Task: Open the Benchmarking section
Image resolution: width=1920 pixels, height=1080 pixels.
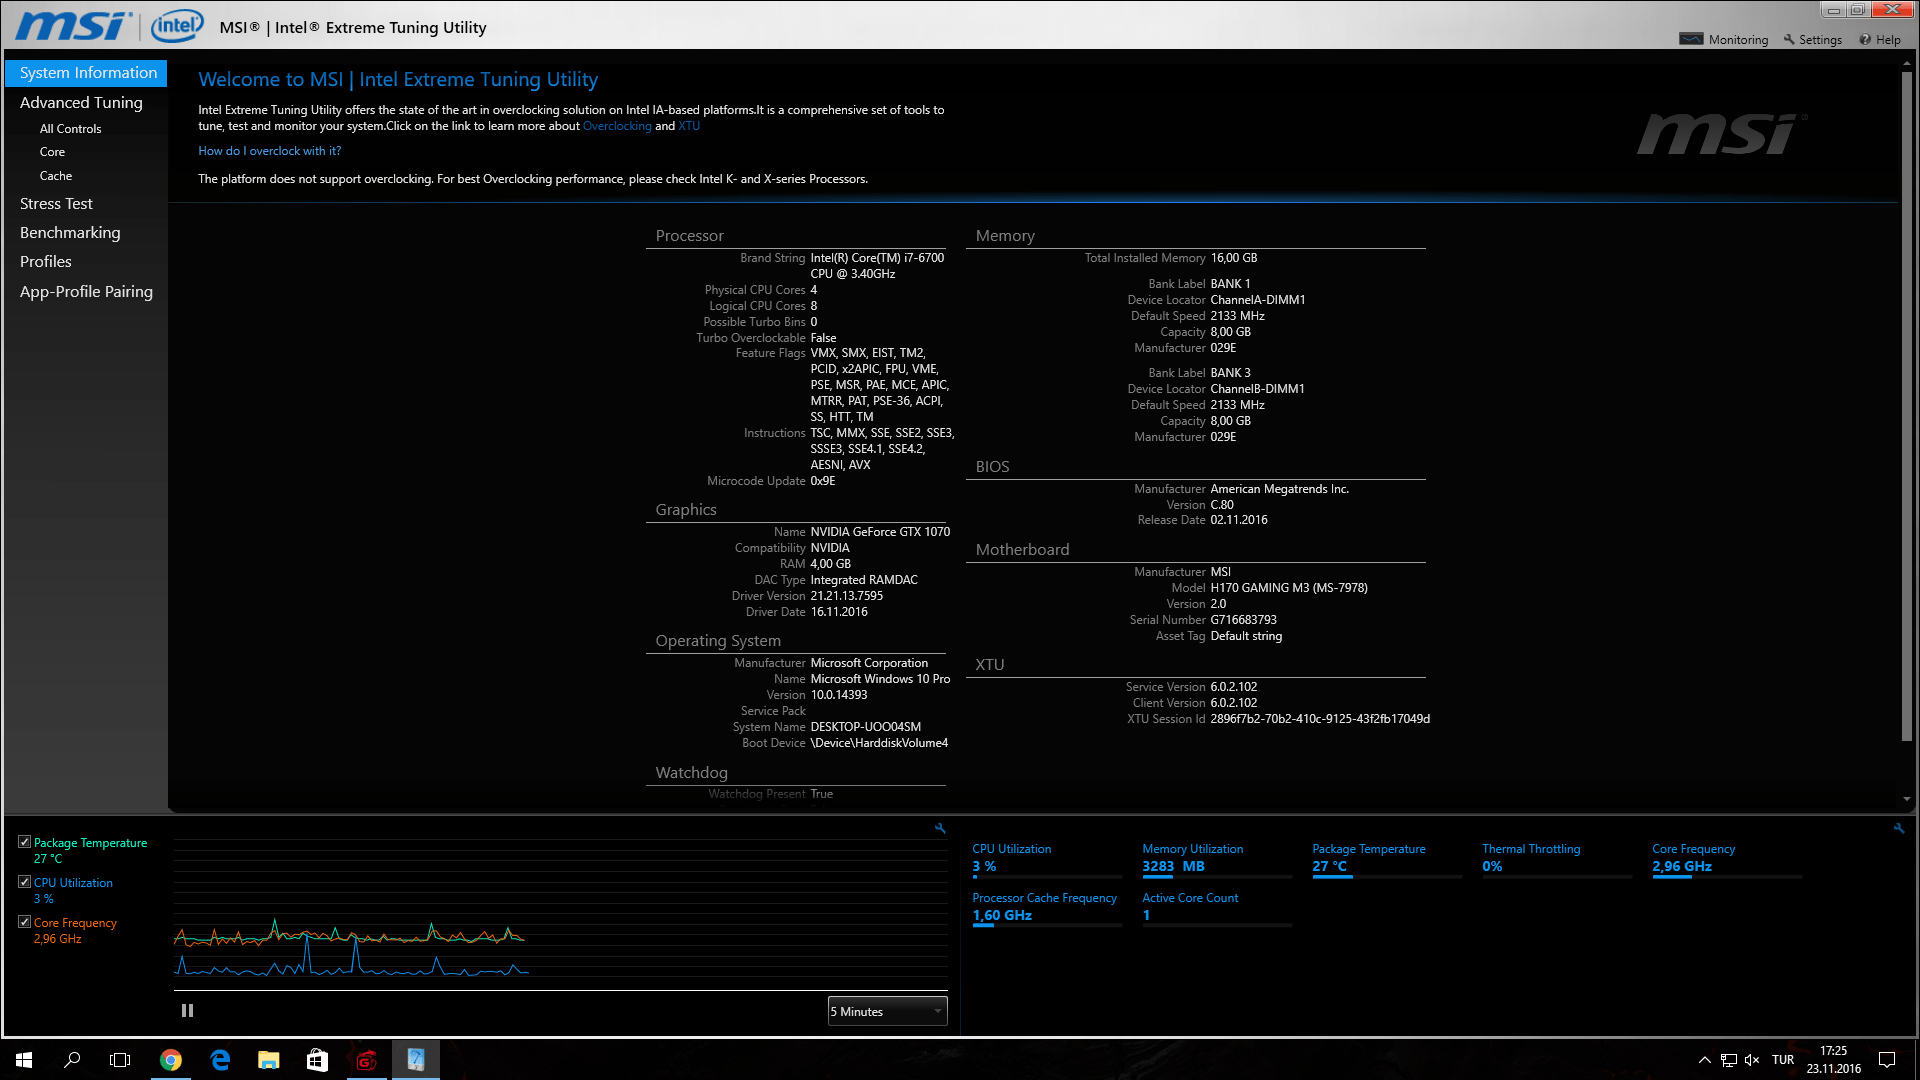Action: (70, 232)
